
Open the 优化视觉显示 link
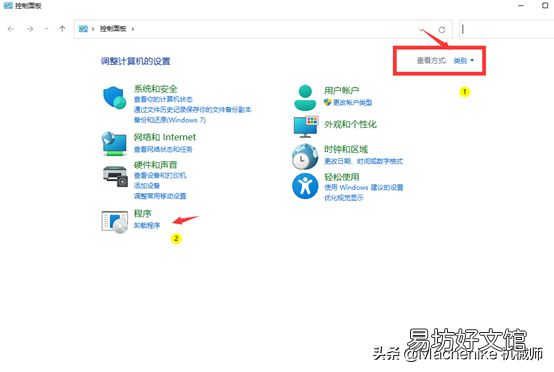click(x=344, y=198)
